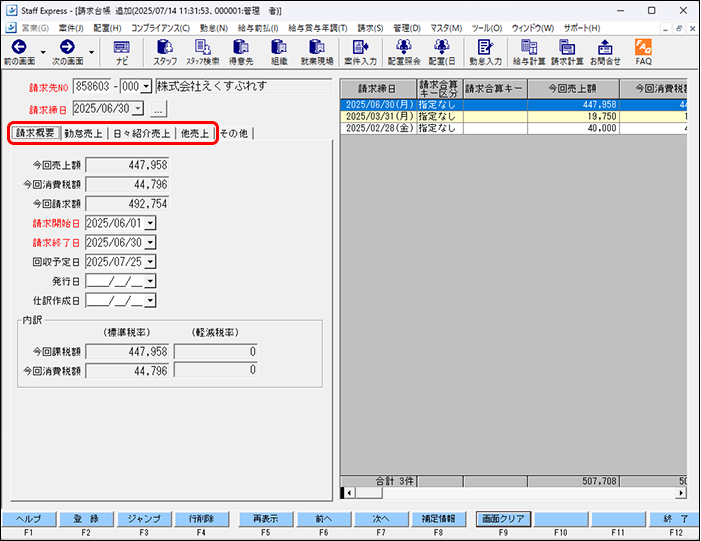
Task: Expand the 次の画面 history dropdown arrow
Action: tap(92, 52)
